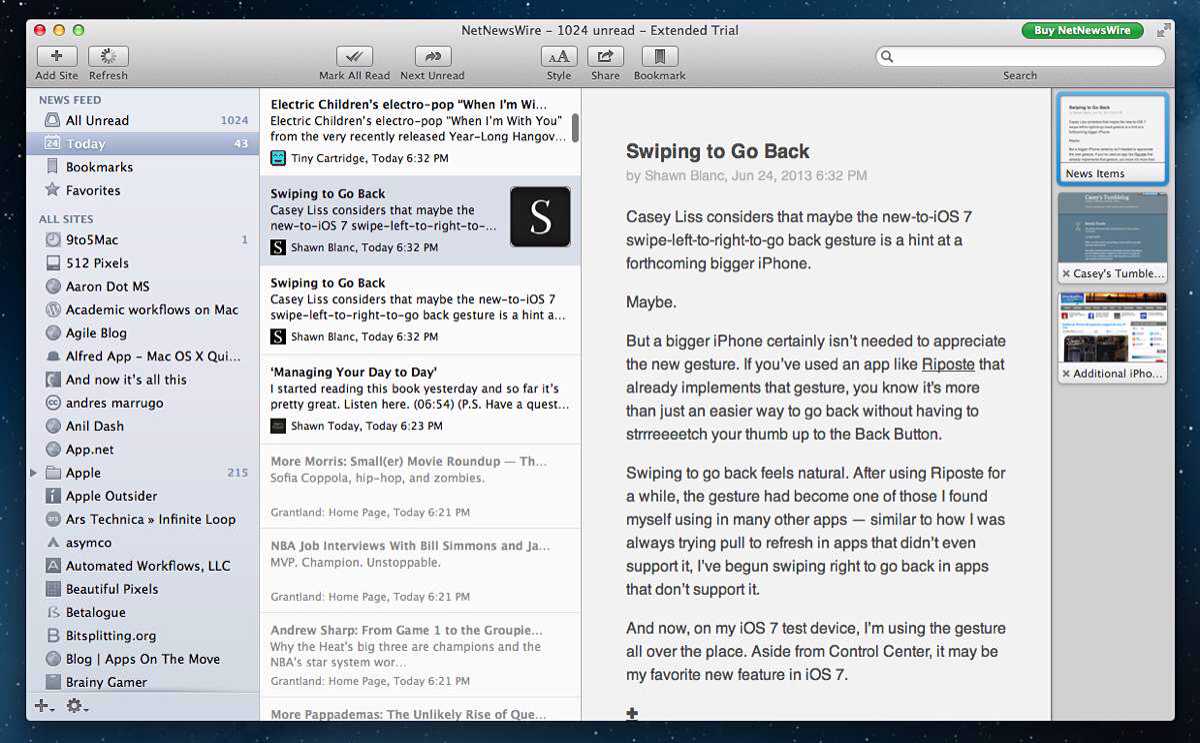
Task: Click inside the Search field
Action: [x=1020, y=57]
